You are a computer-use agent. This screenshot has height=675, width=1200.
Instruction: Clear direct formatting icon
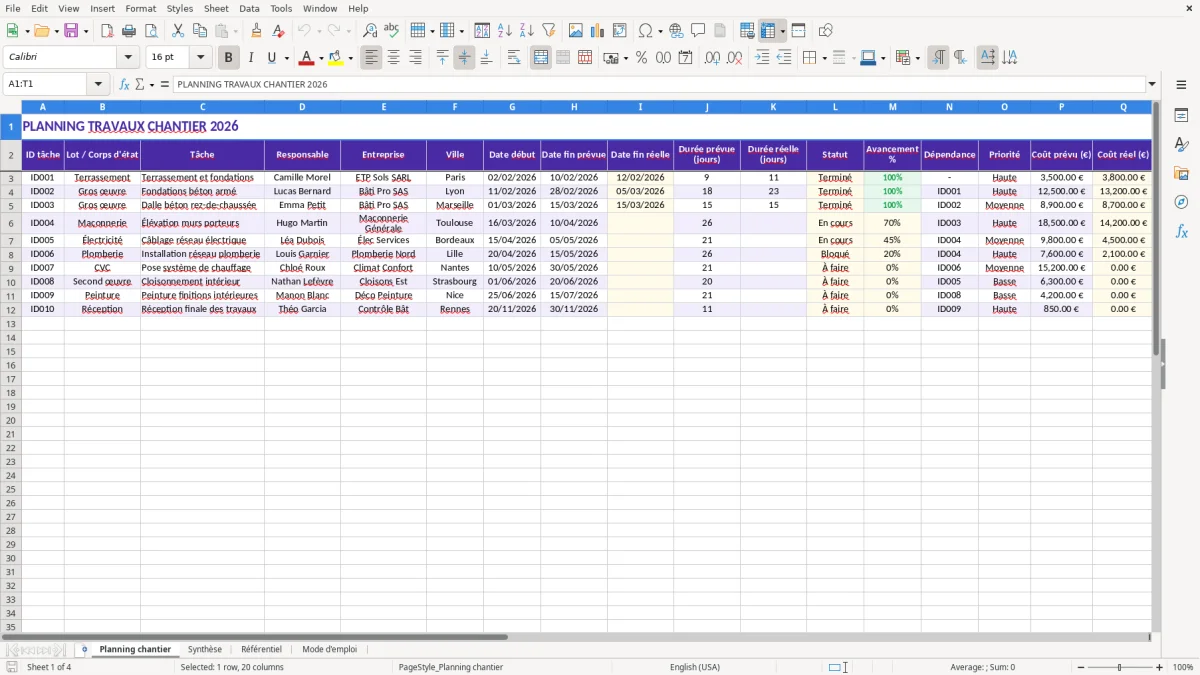279,31
